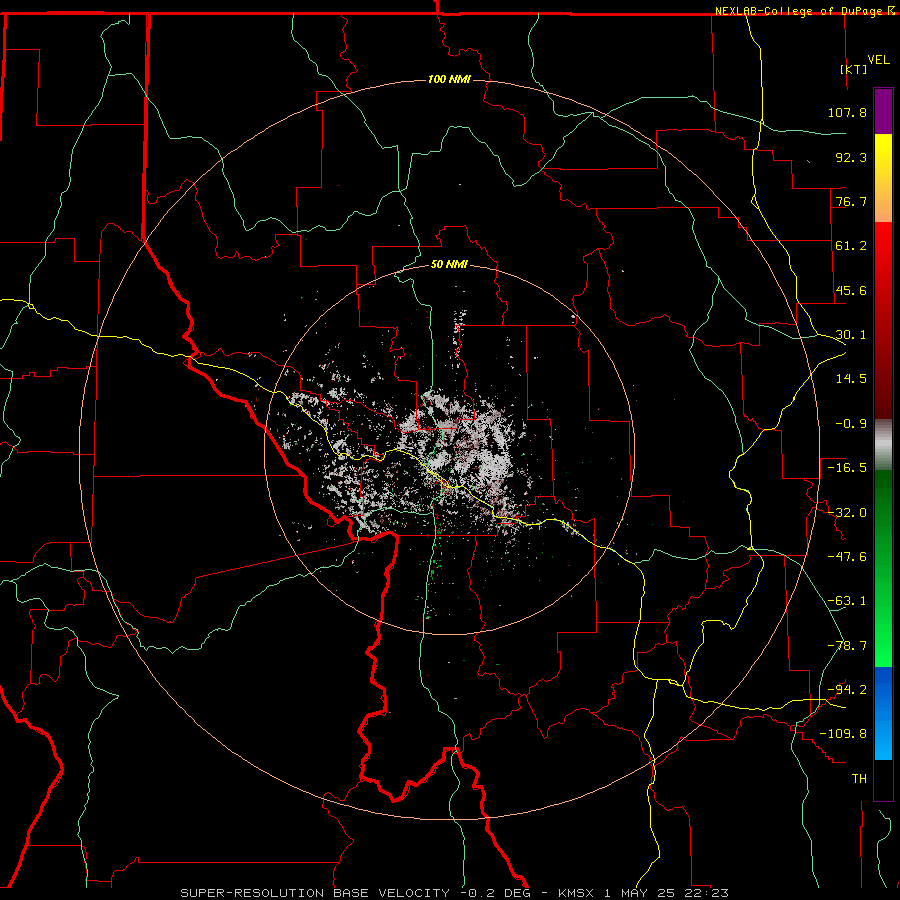Screen dimensions: 900x900
Task: Click the -94.2 velocity scale value
Action: pyautogui.click(x=847, y=690)
